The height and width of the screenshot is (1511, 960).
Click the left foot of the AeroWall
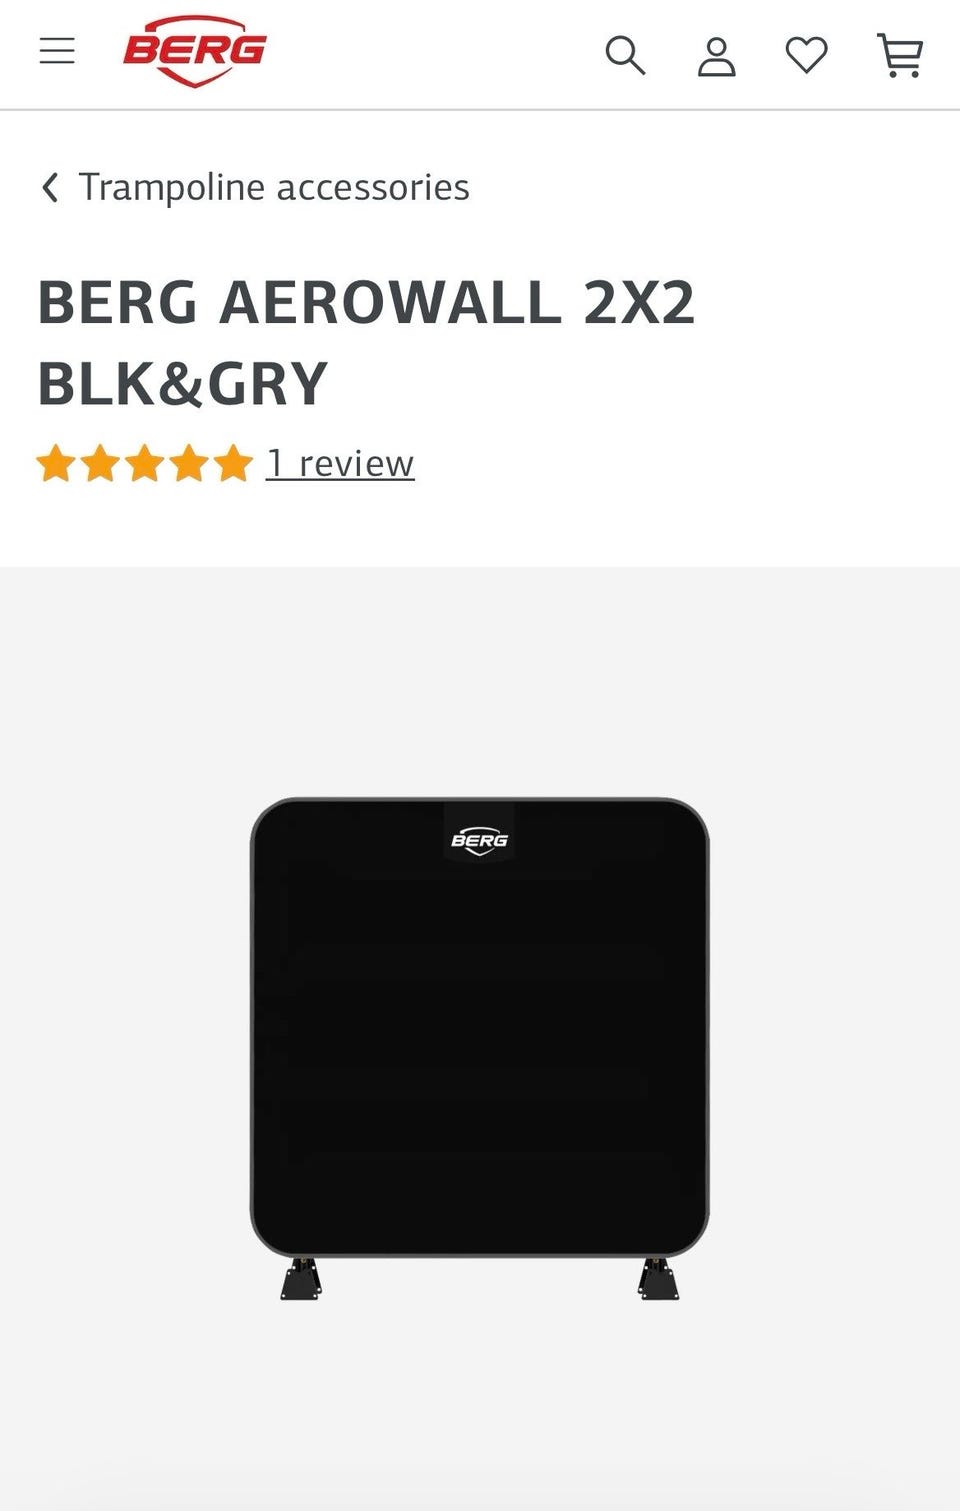pyautogui.click(x=301, y=1279)
